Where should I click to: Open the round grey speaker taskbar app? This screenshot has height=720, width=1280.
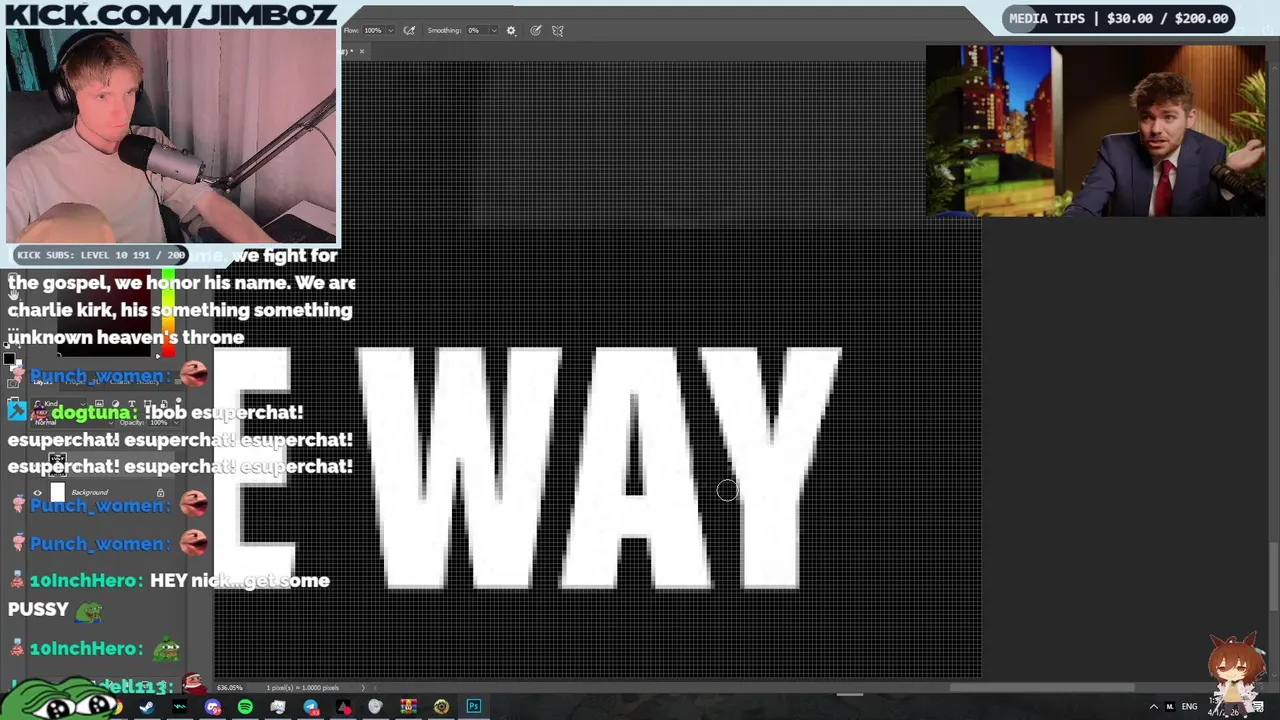point(376,707)
